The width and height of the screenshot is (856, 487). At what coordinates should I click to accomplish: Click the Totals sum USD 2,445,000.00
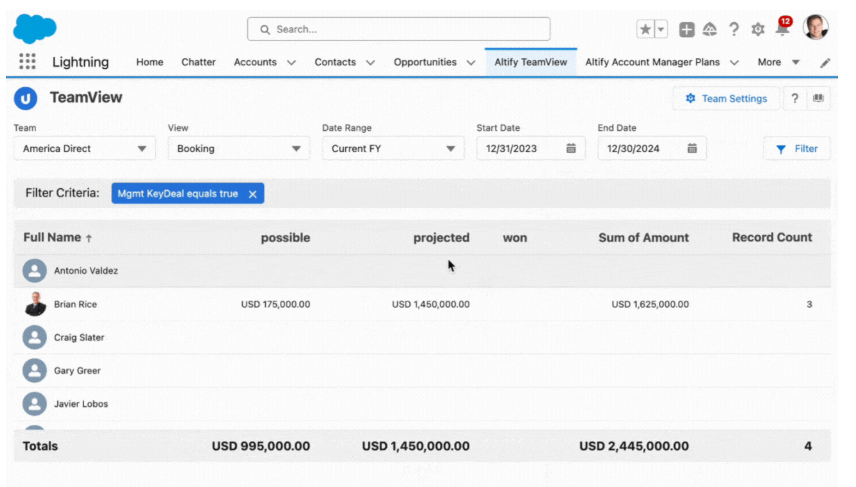click(x=634, y=446)
